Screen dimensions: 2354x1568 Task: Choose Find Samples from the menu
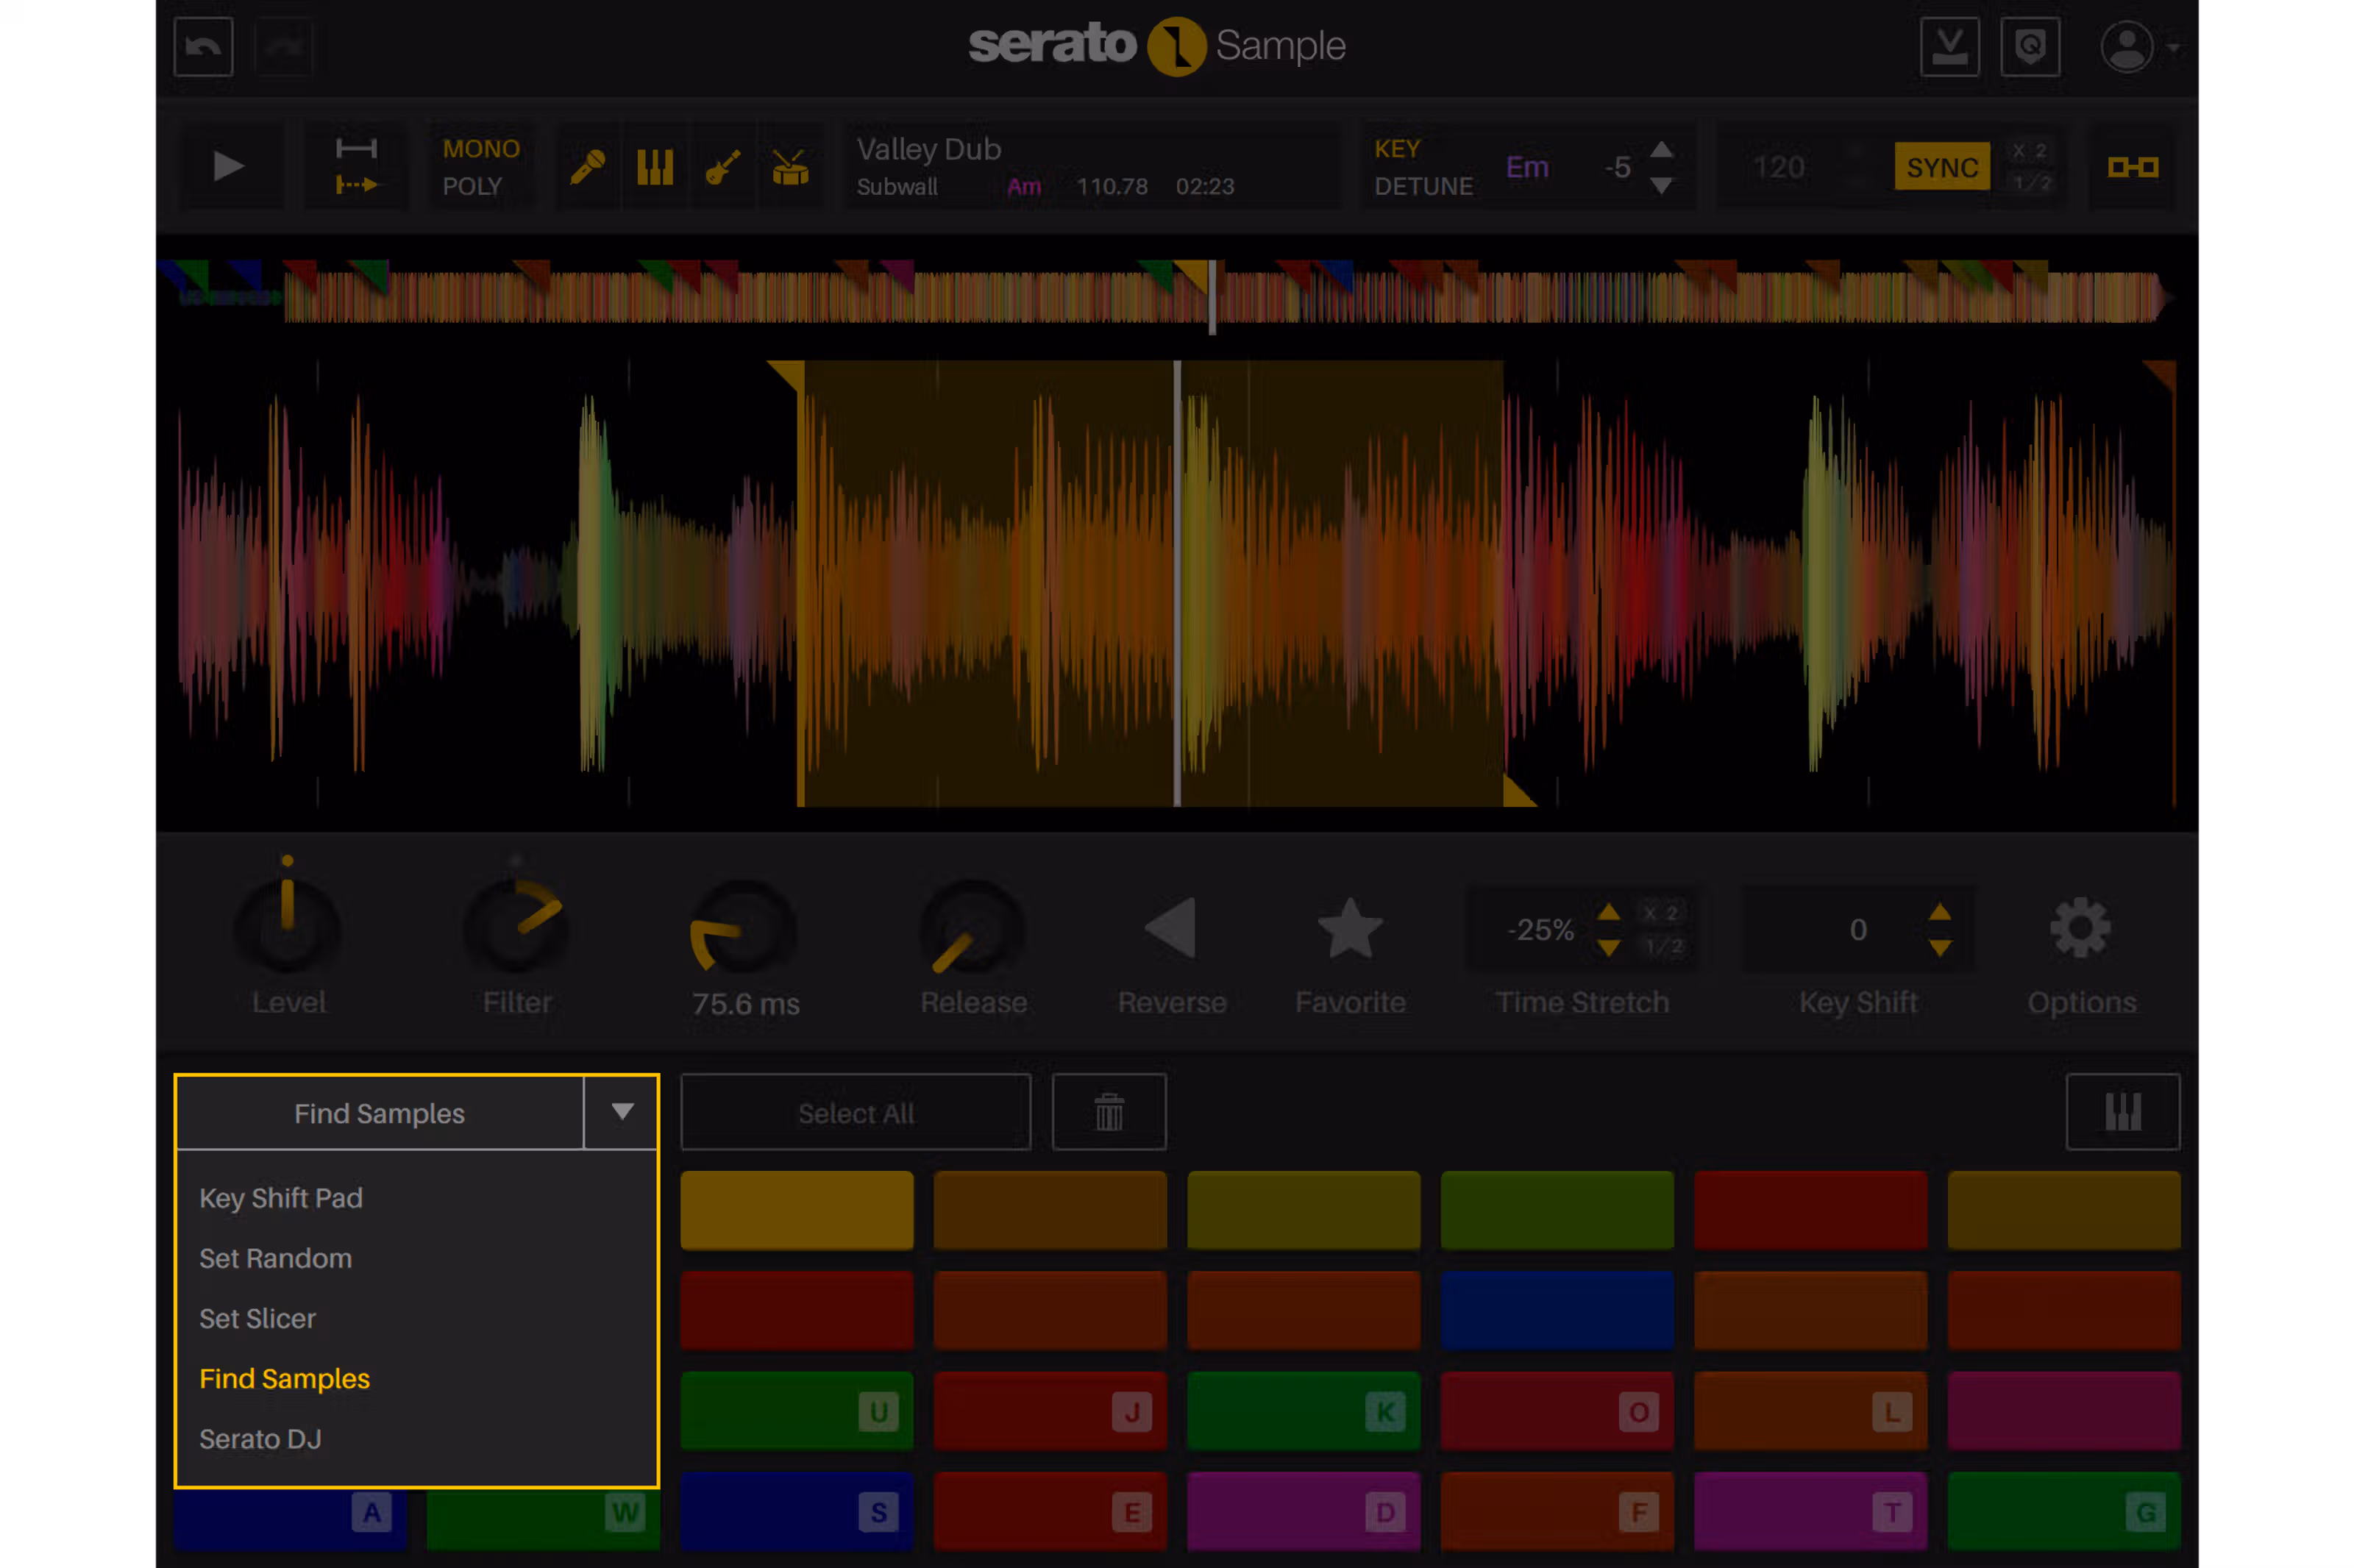tap(285, 1378)
